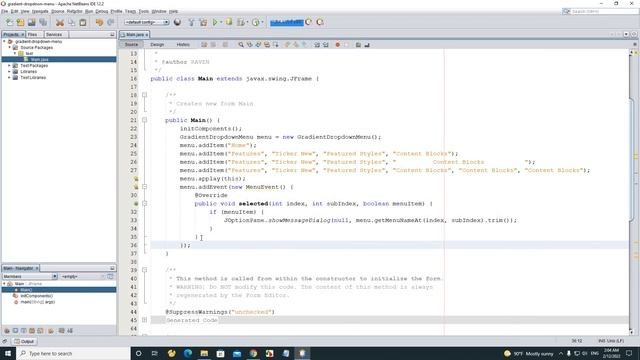The height and width of the screenshot is (360, 640).
Task: Collapse code fold at line 21 constructor
Action: coord(144,120)
